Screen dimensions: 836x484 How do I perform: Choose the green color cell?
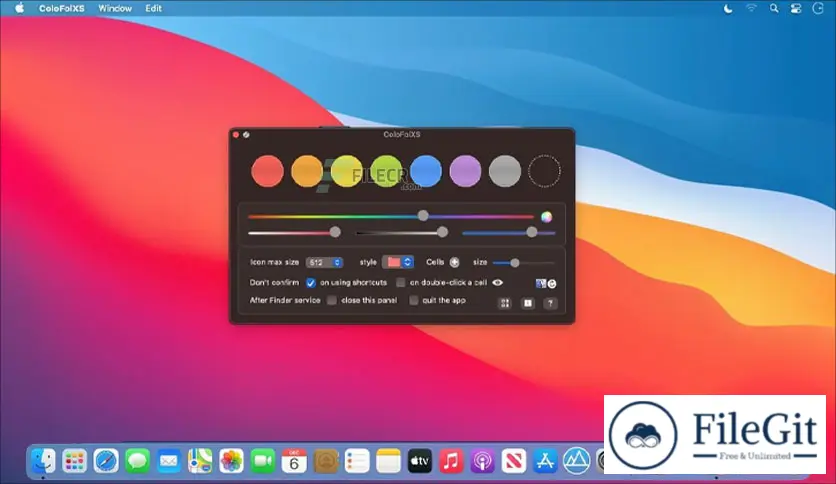pyautogui.click(x=386, y=171)
